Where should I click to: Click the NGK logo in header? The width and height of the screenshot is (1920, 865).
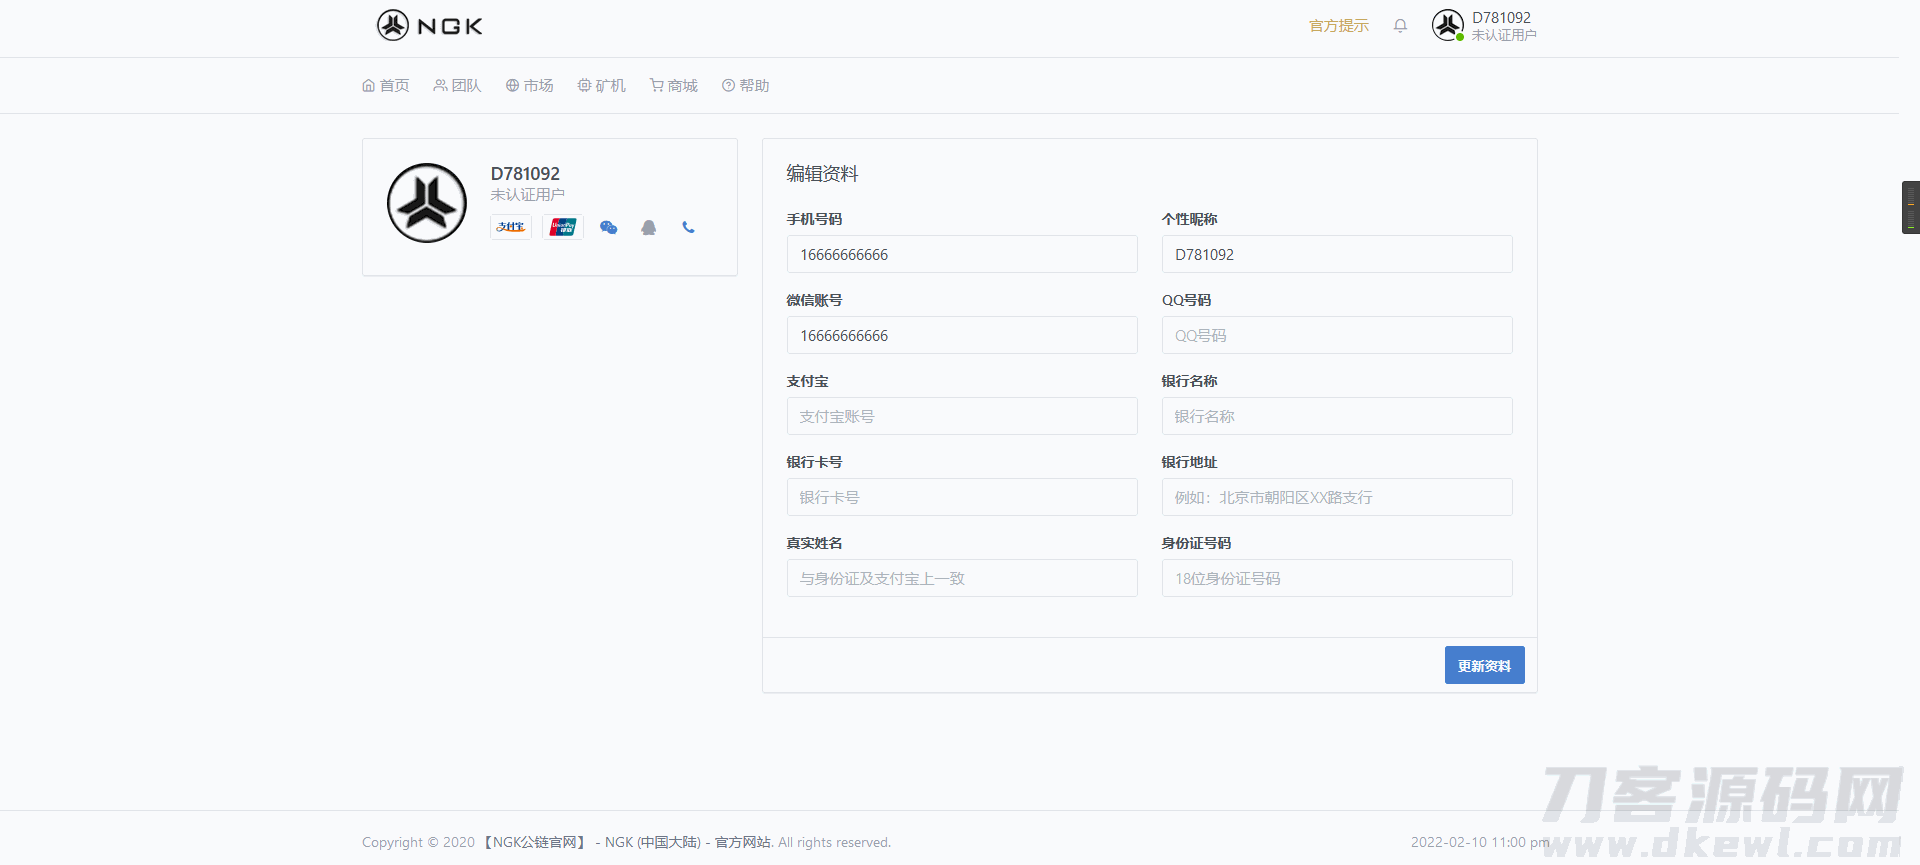pyautogui.click(x=430, y=26)
